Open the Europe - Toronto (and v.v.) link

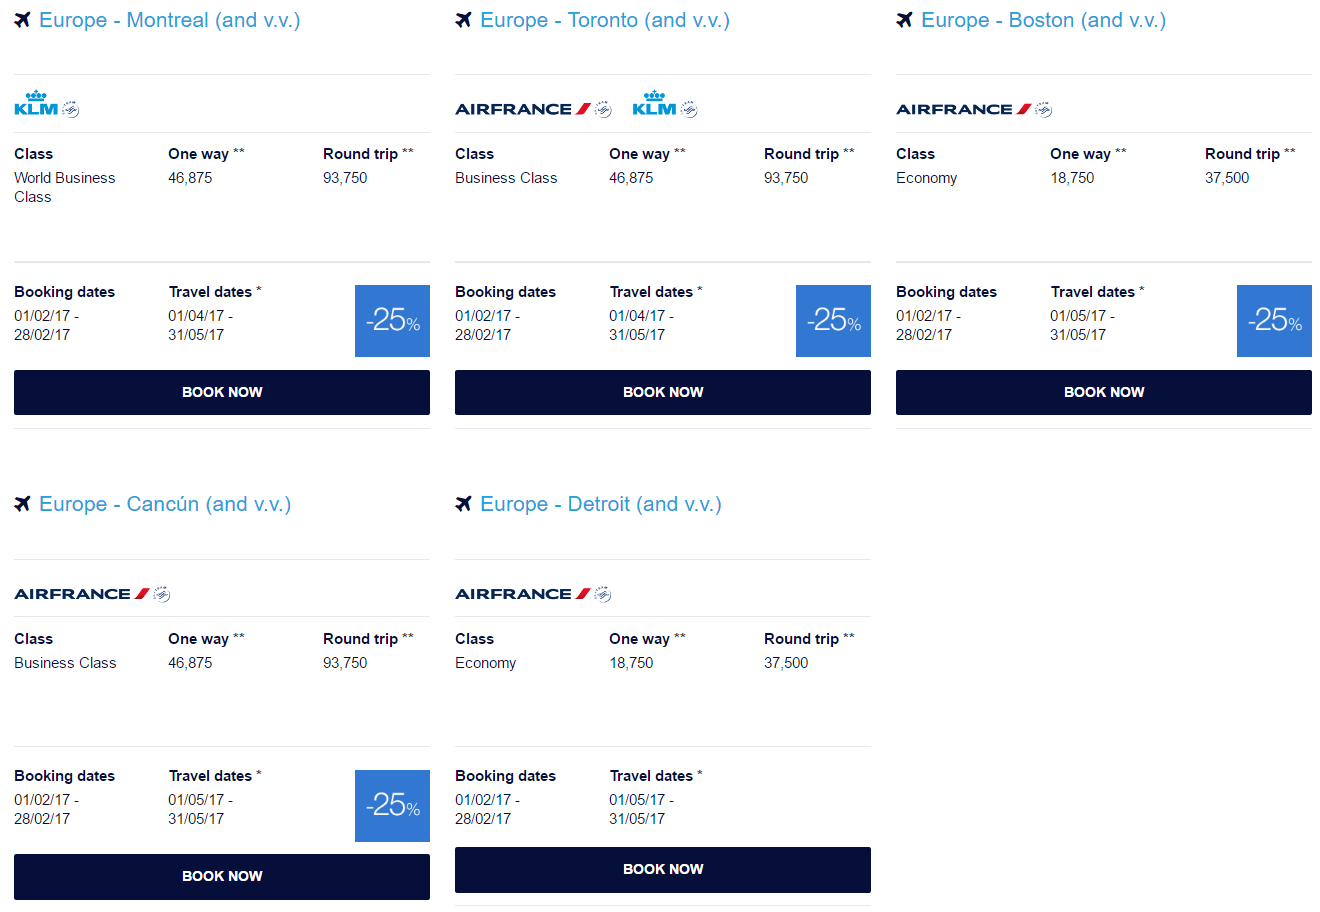pyautogui.click(x=605, y=20)
